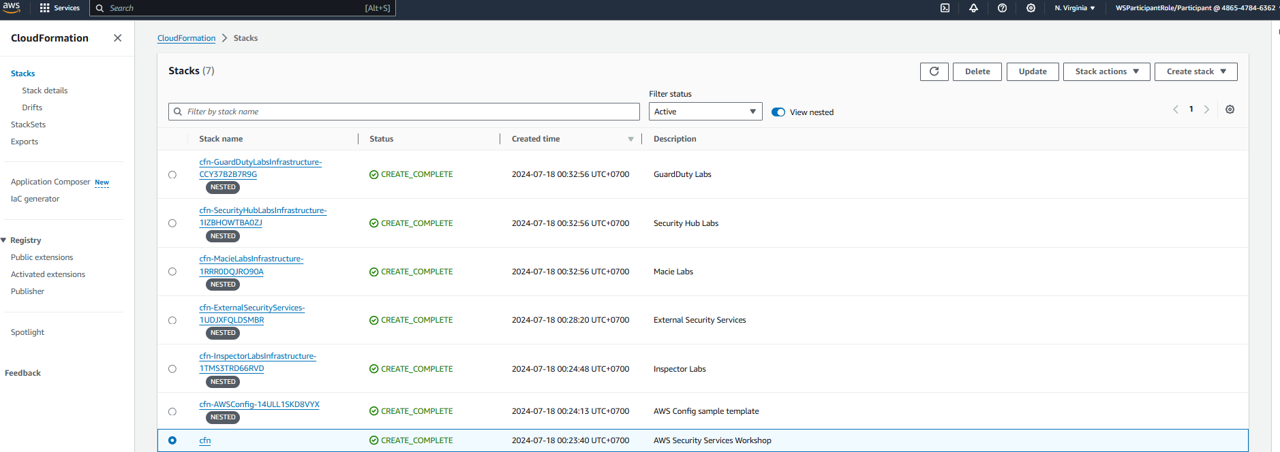
Task: Select the cfn stack radio button
Action: (x=172, y=440)
